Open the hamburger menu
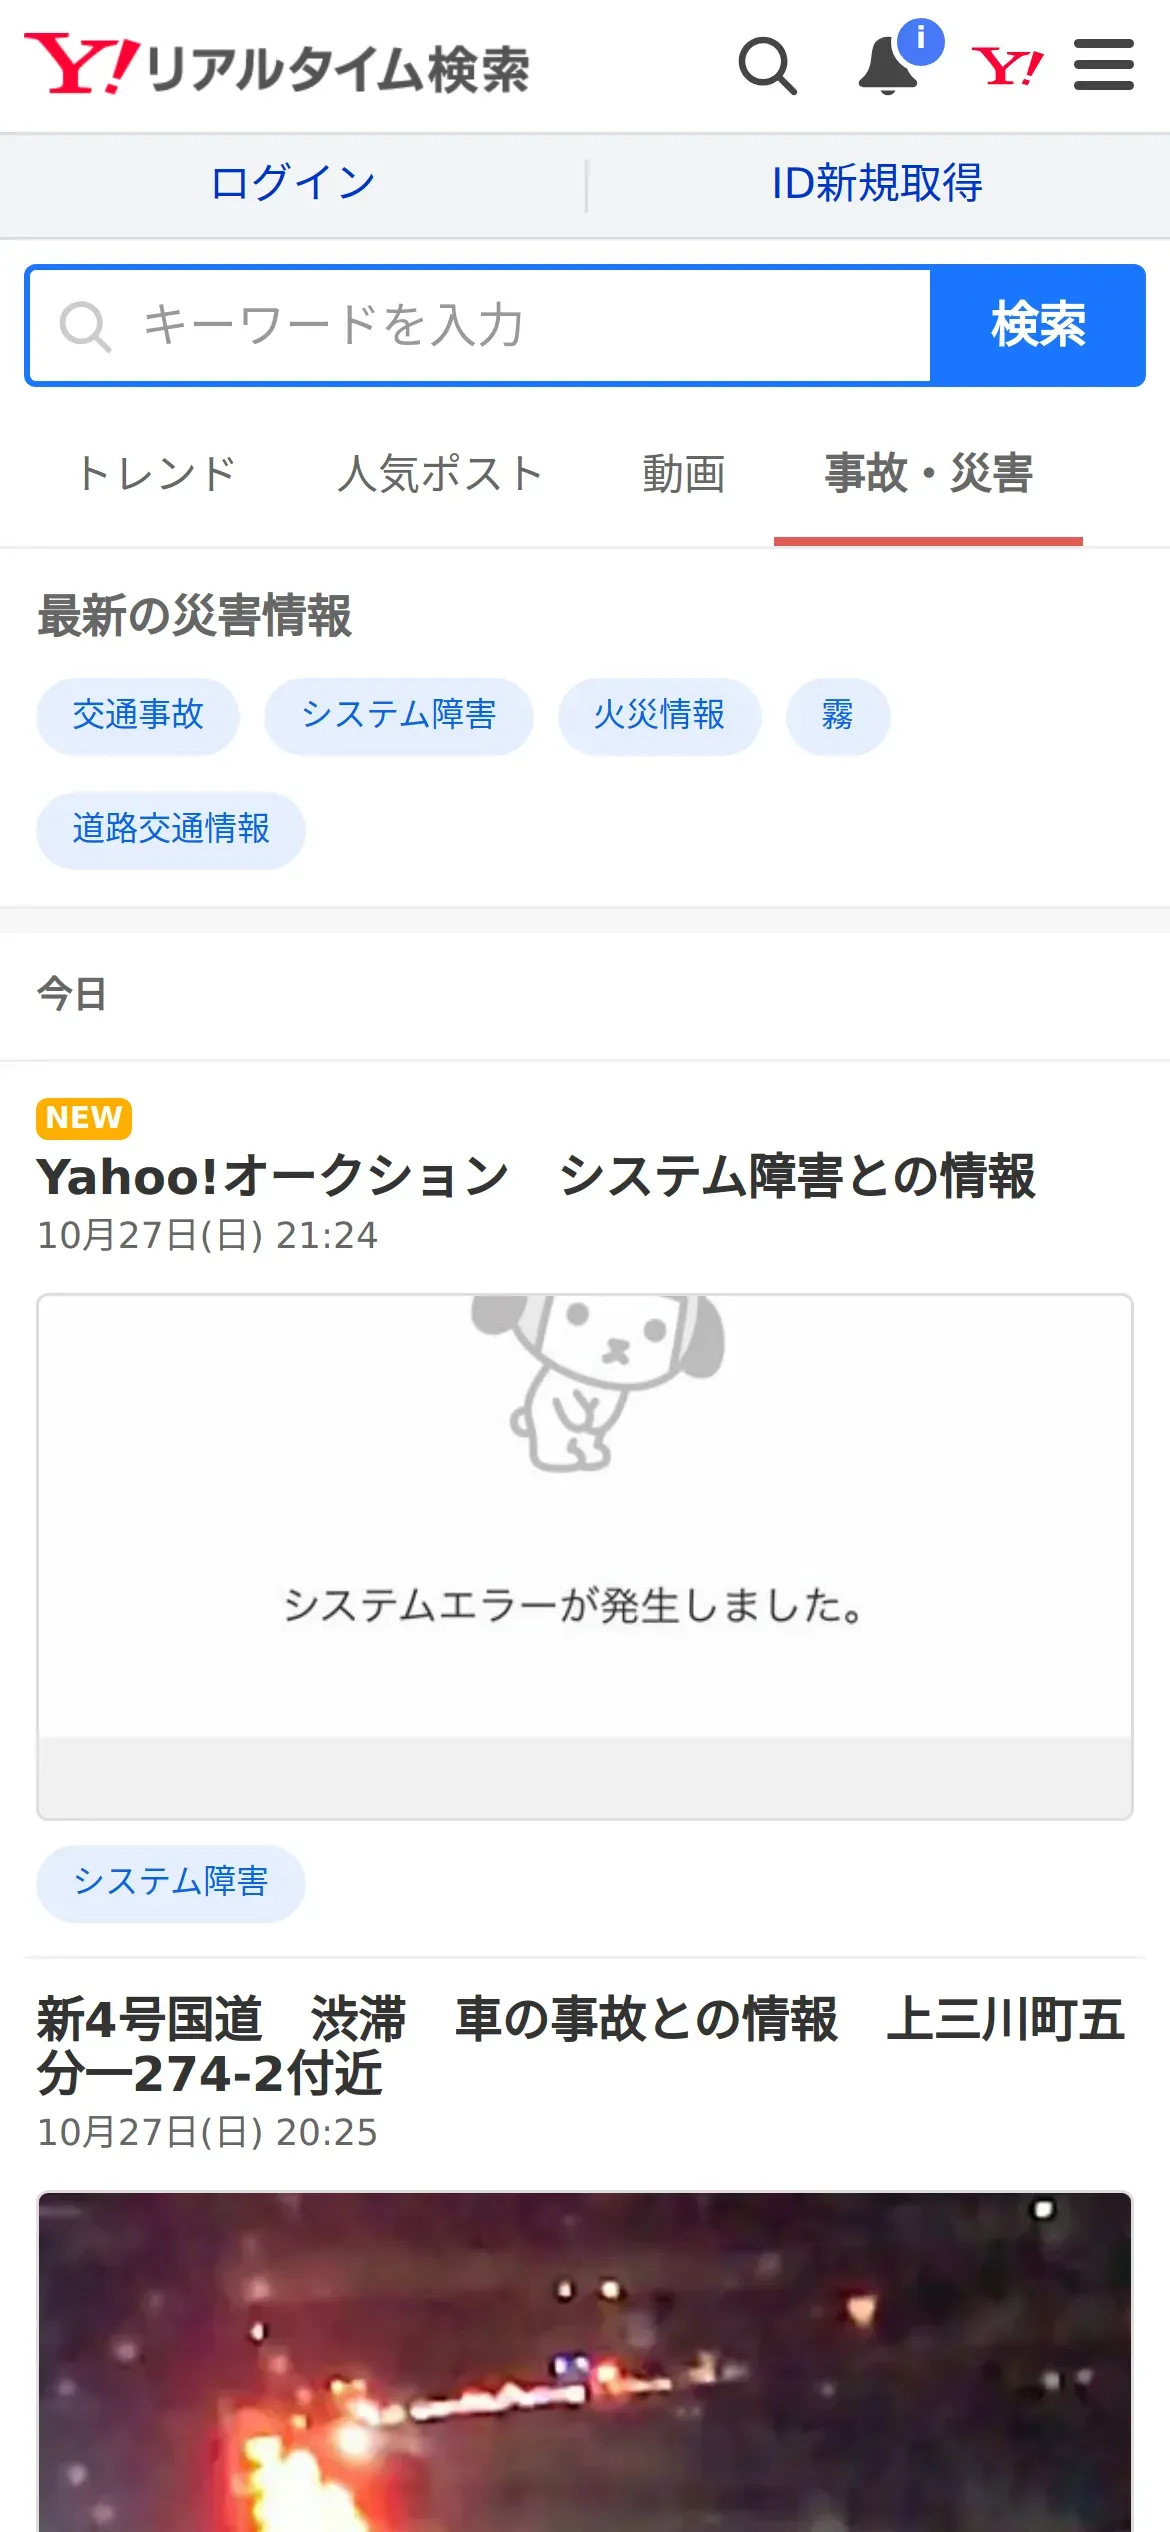1170x2532 pixels. 1104,65
